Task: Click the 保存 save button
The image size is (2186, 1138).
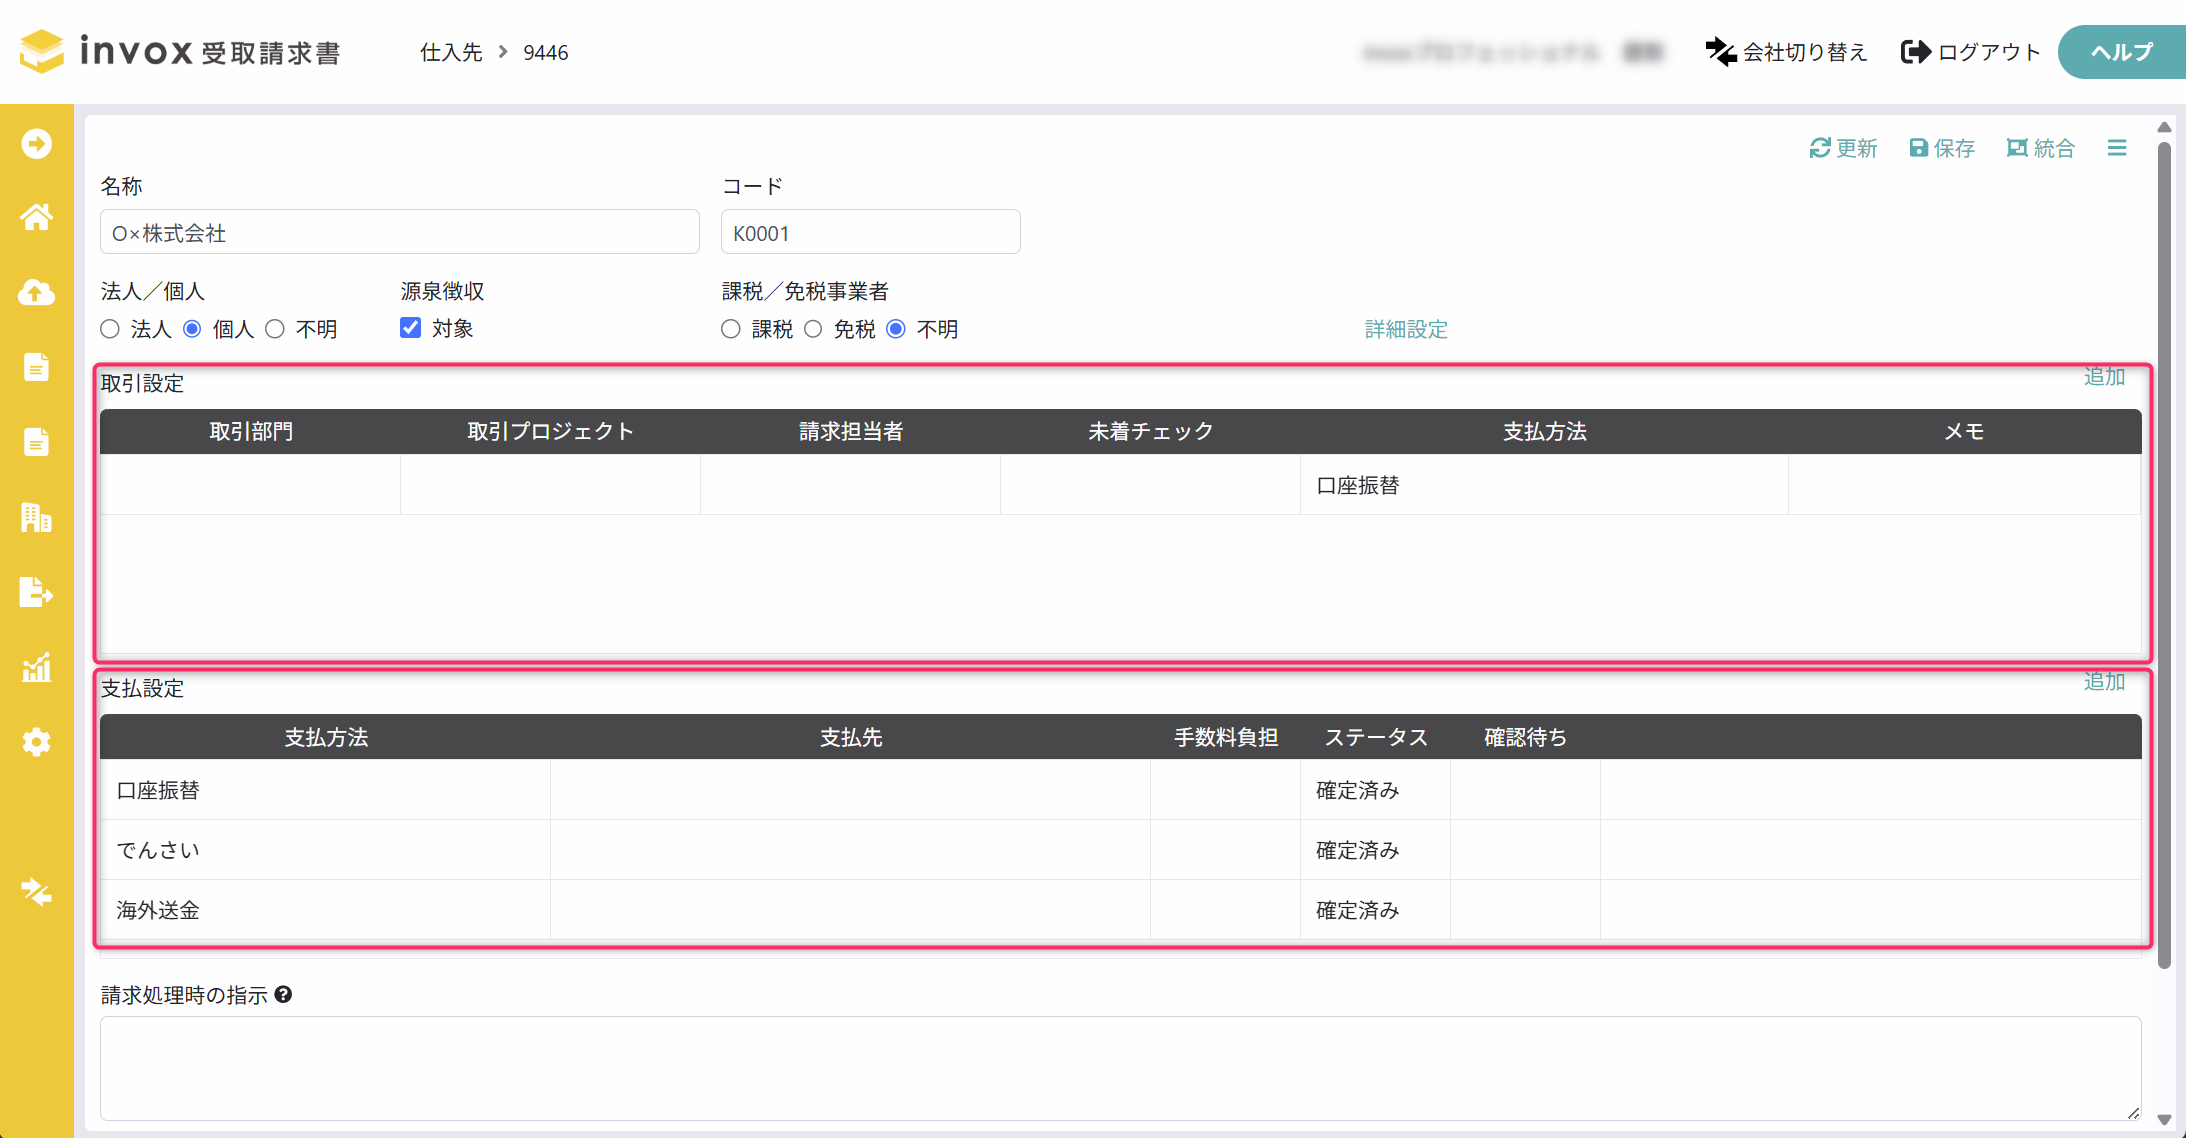Action: (1942, 148)
